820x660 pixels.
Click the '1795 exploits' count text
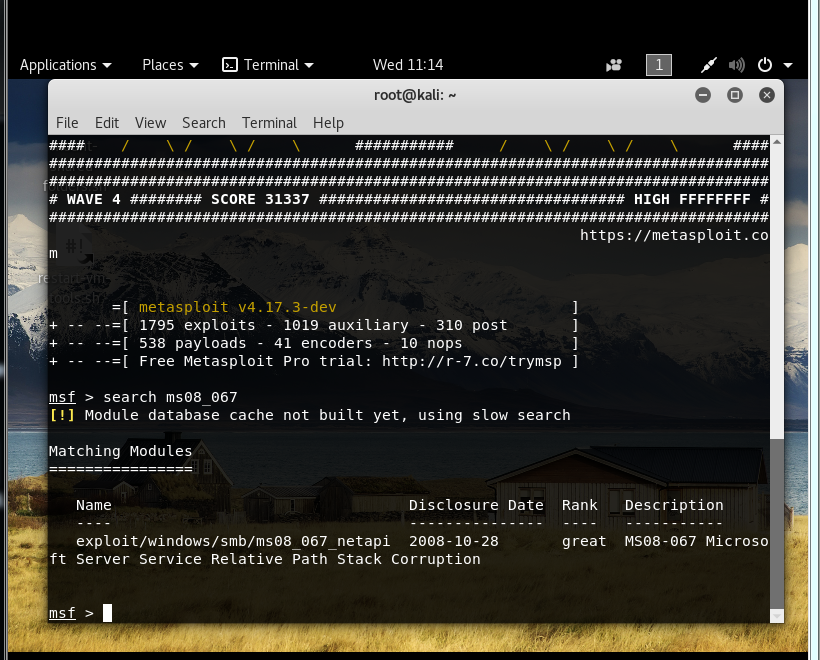197,325
